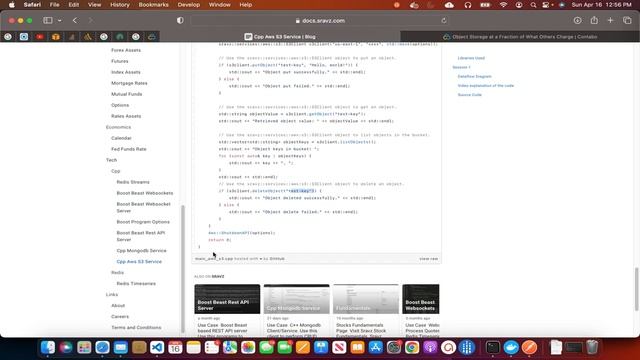Image resolution: width=640 pixels, height=360 pixels.
Task: Open Control Center in menu bar
Action: click(546, 5)
